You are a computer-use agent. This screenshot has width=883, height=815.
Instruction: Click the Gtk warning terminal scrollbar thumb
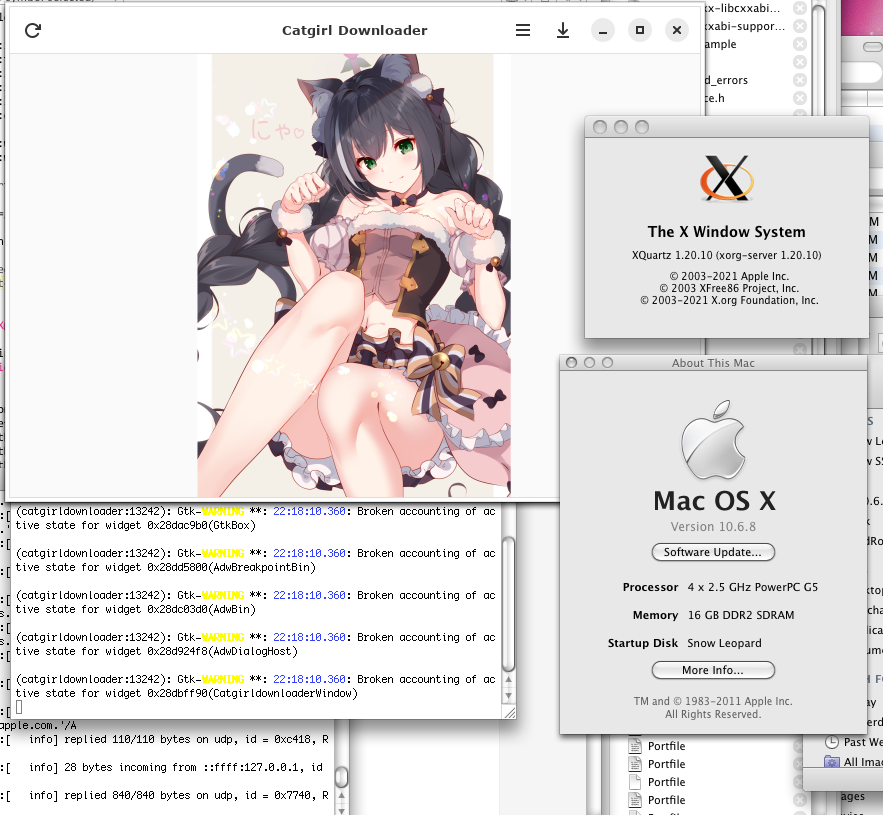pos(508,604)
